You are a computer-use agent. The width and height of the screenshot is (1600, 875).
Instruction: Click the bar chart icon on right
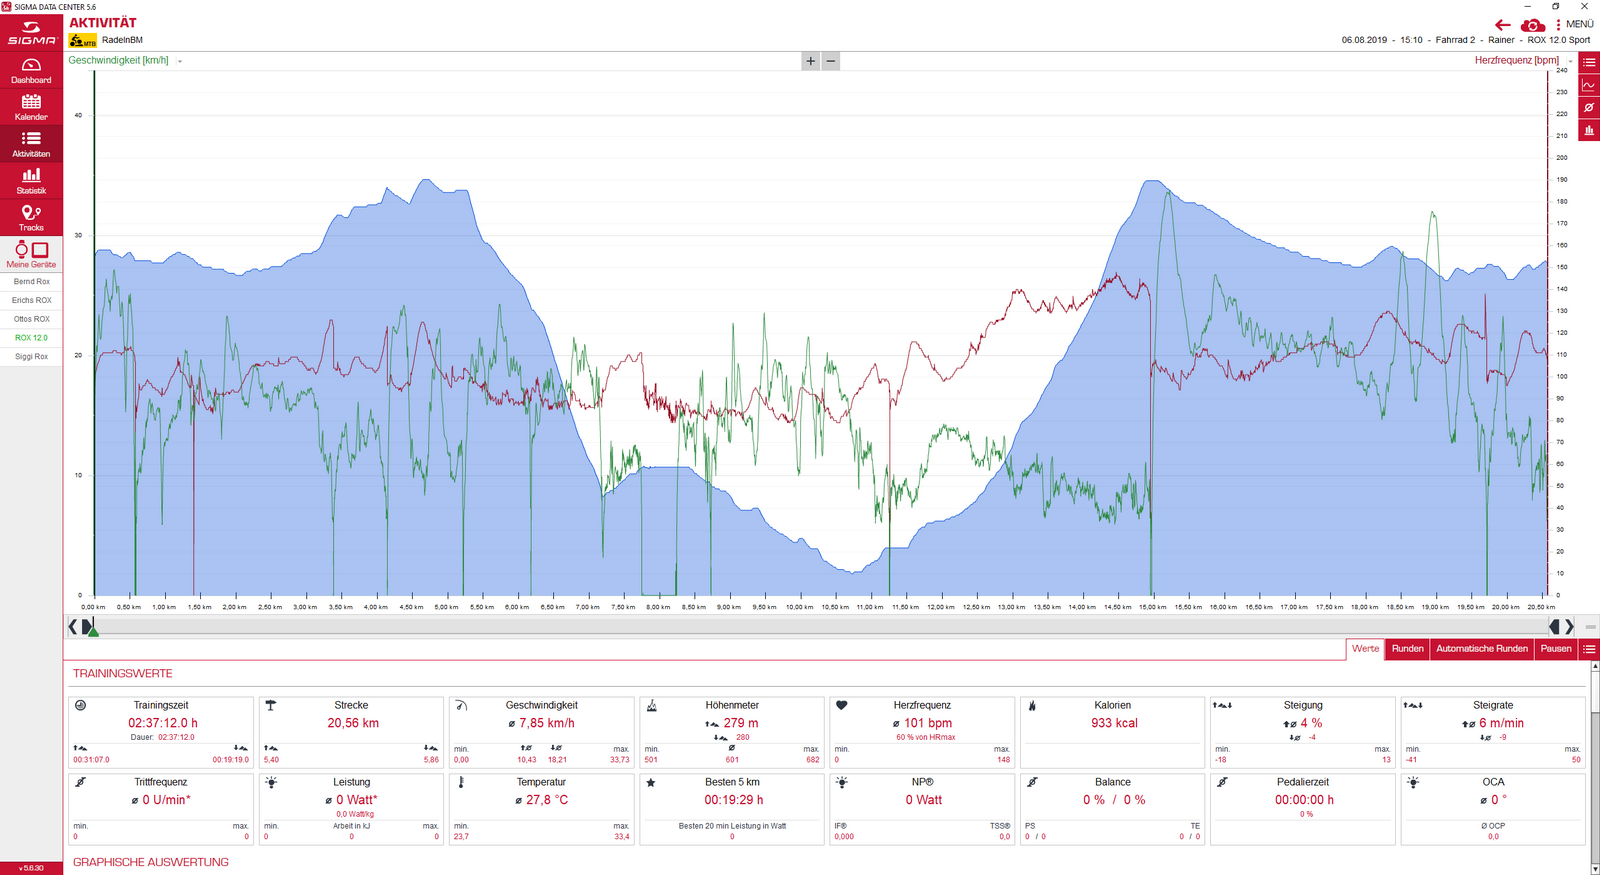tap(1588, 130)
